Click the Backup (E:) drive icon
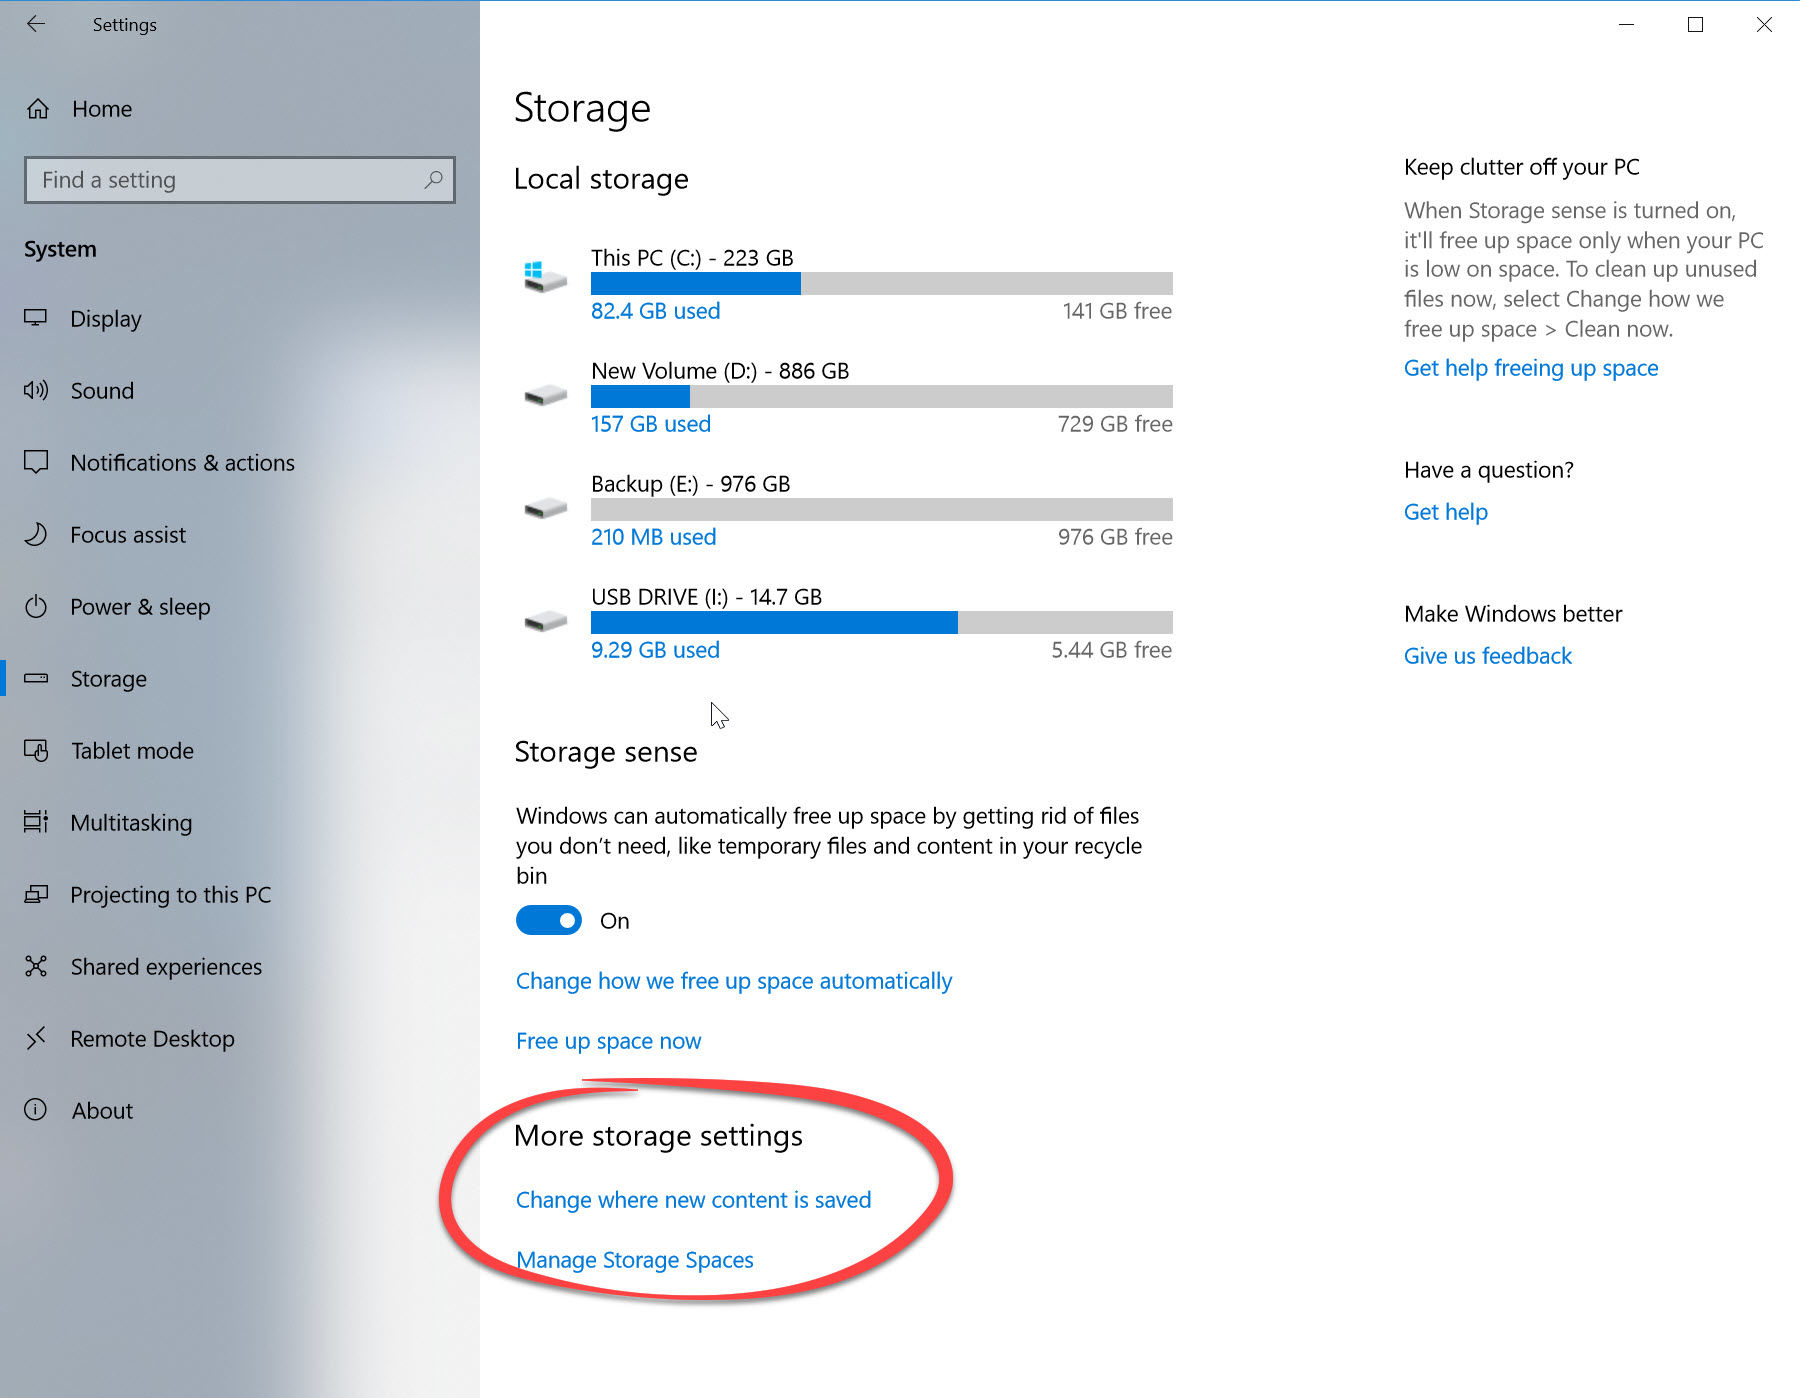The image size is (1800, 1398). click(545, 509)
